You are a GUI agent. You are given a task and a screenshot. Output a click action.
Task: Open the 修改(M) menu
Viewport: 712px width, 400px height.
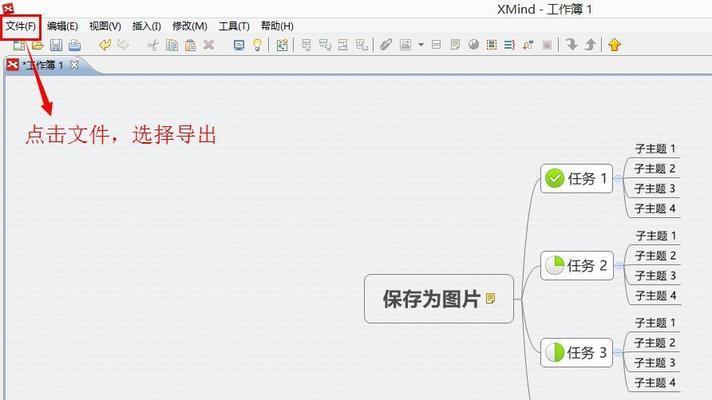(x=189, y=26)
